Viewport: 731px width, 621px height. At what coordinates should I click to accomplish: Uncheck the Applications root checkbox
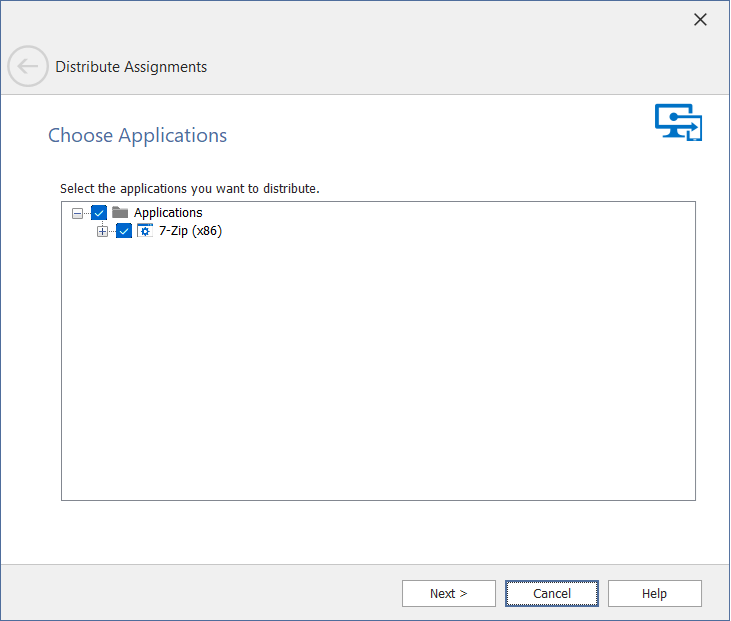click(x=99, y=212)
